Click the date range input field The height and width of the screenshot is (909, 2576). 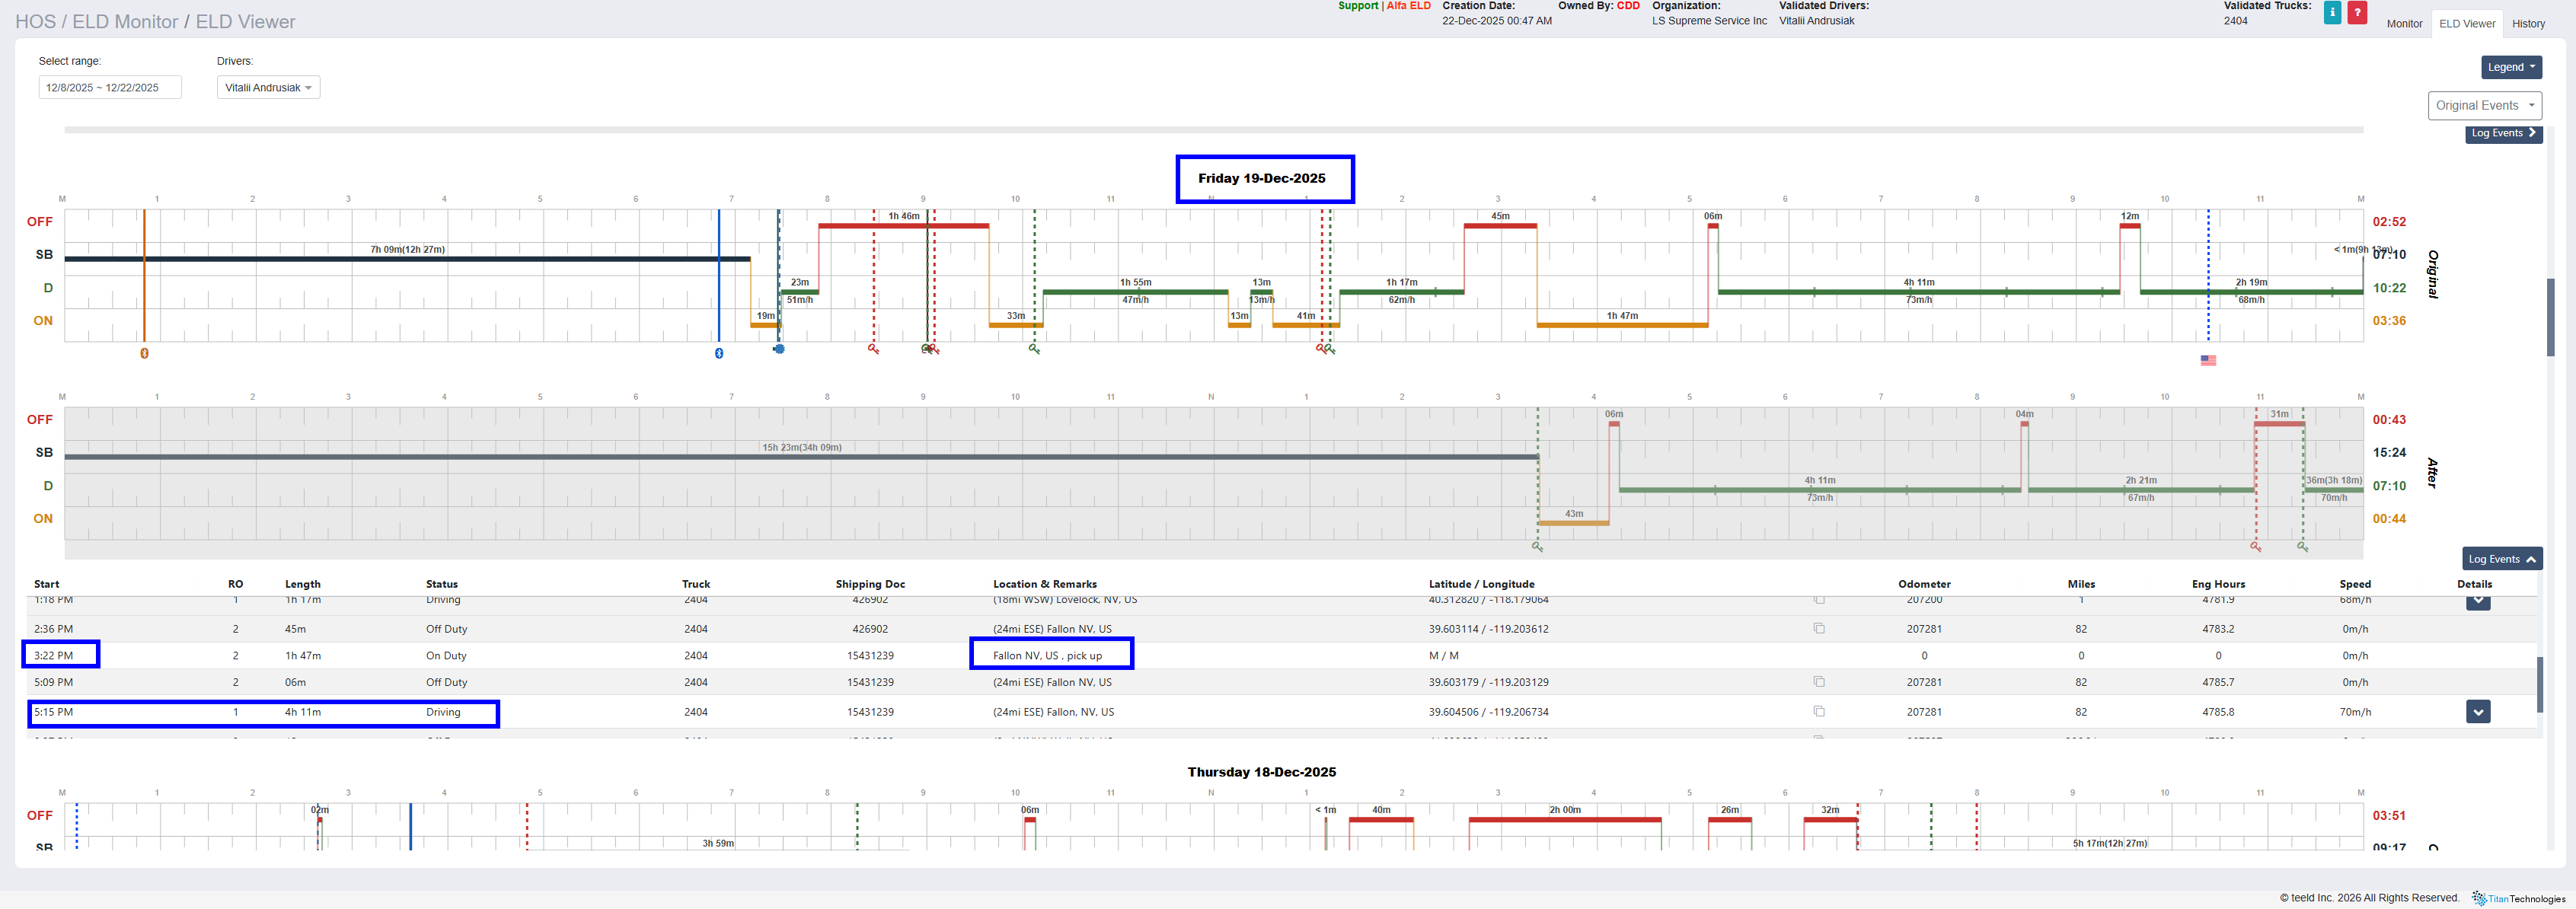(110, 88)
